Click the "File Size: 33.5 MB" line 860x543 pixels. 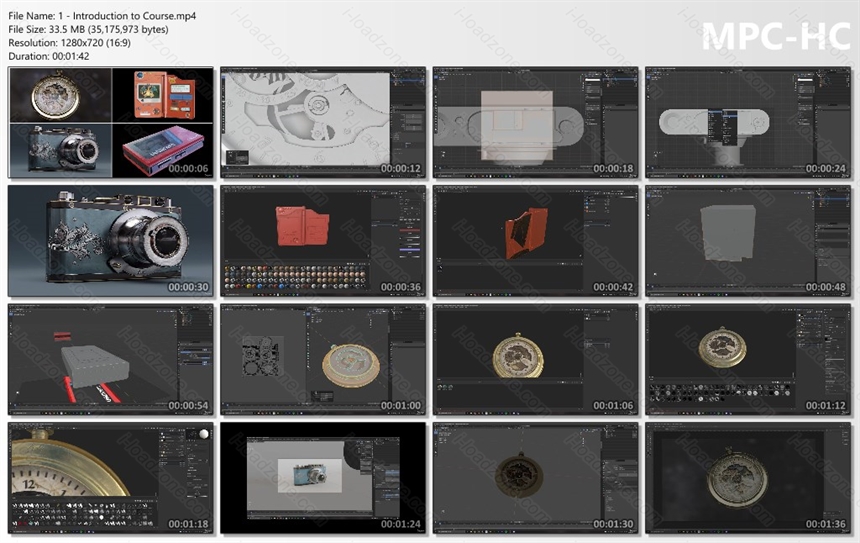(88, 29)
